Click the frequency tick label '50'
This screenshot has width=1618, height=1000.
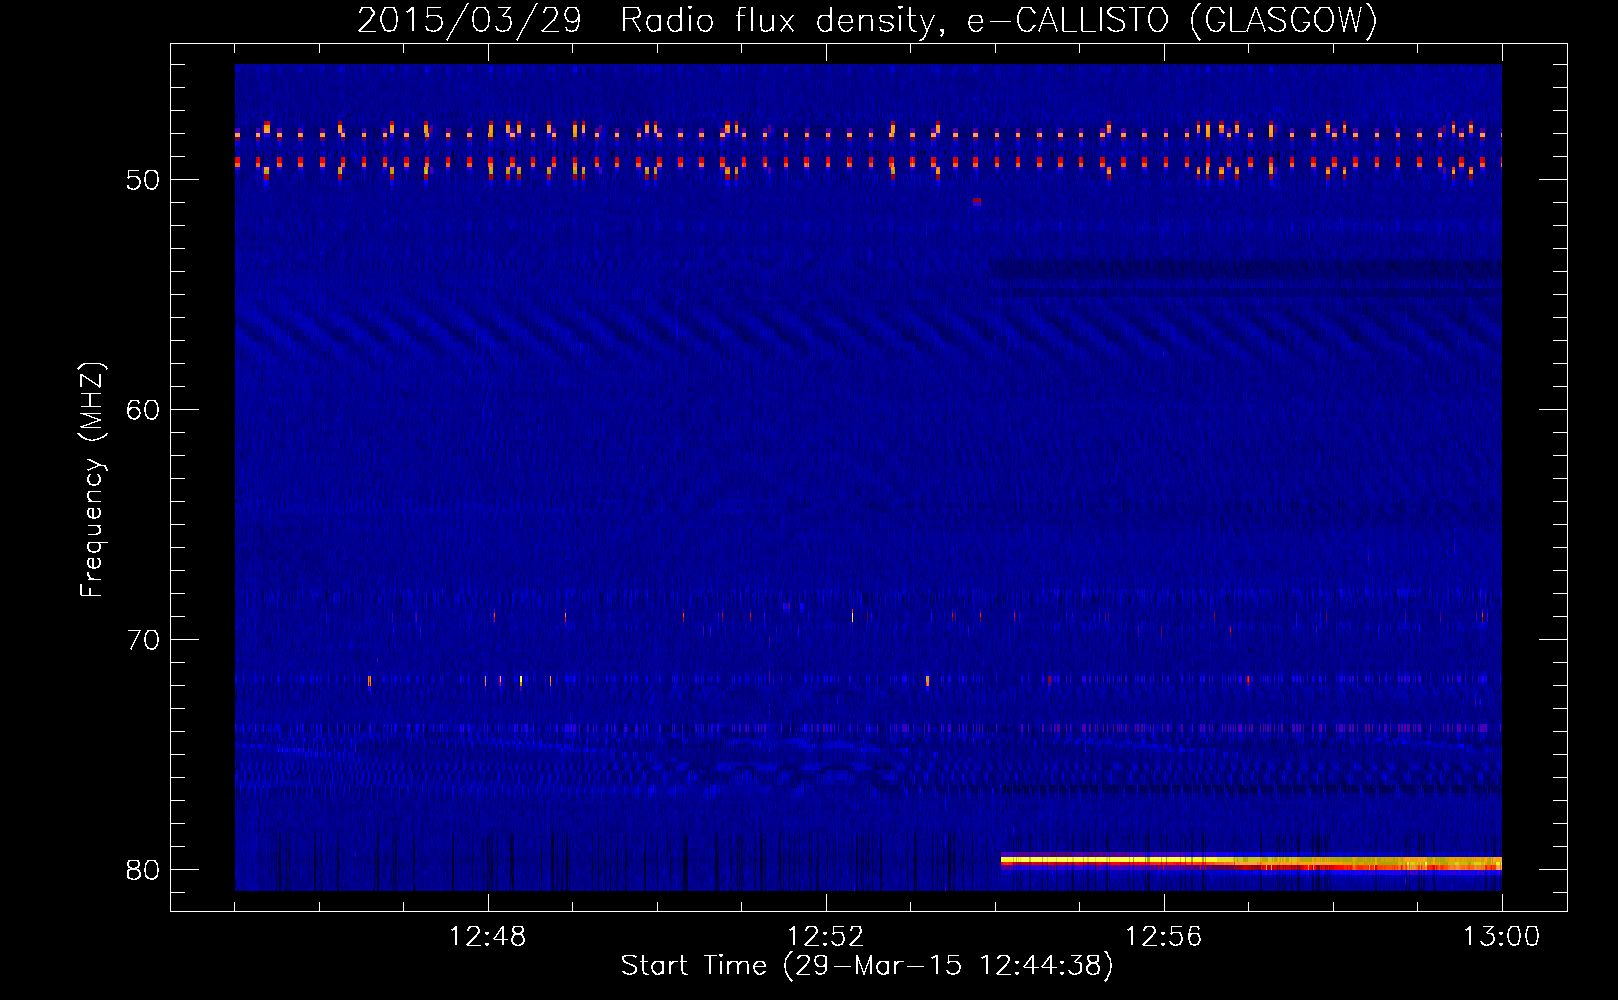(x=143, y=180)
